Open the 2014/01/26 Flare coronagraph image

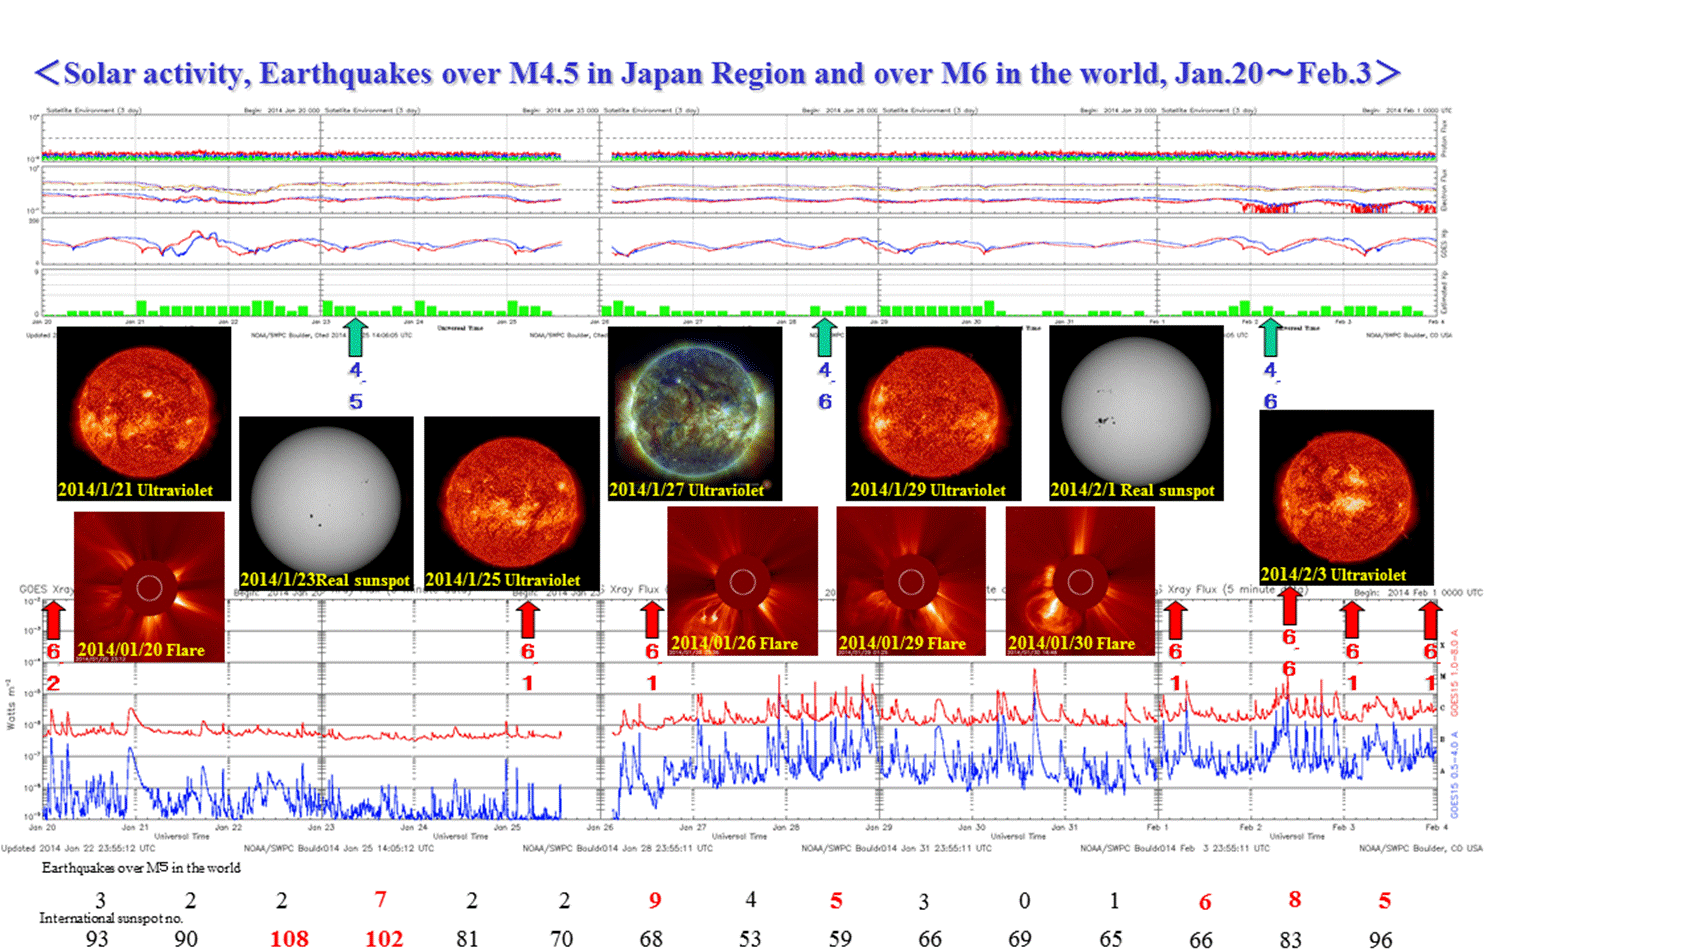(743, 581)
